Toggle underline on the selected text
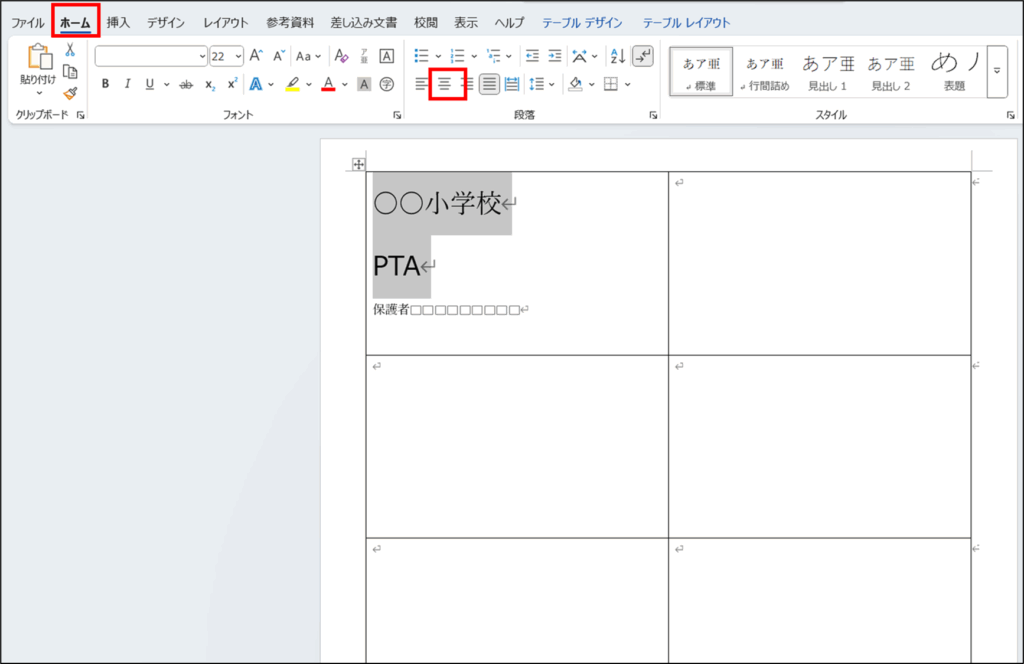The image size is (1024, 664). [150, 84]
